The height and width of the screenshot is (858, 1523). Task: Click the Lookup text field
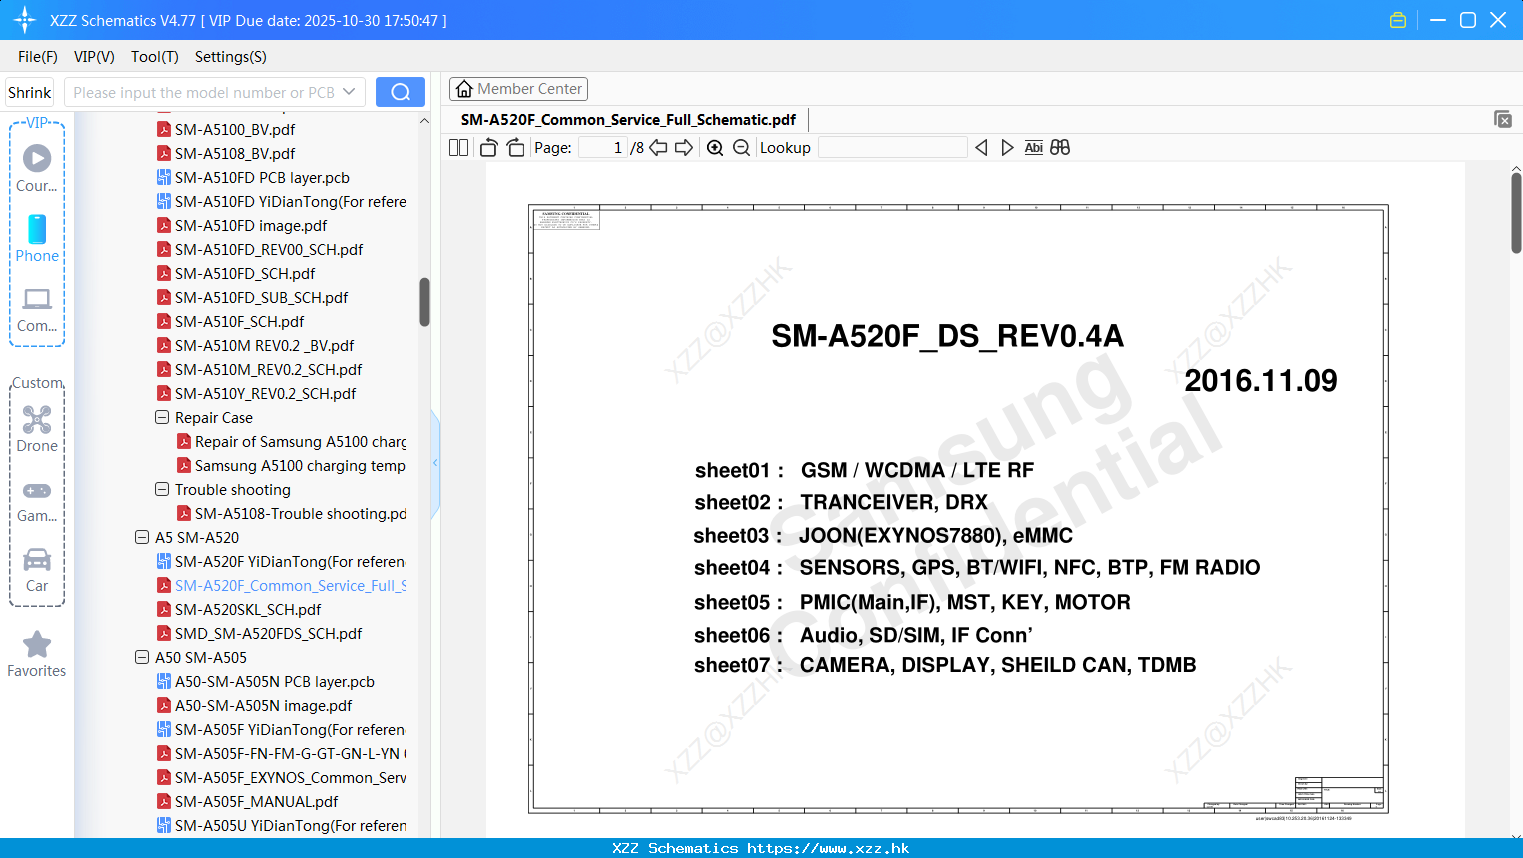pyautogui.click(x=893, y=147)
